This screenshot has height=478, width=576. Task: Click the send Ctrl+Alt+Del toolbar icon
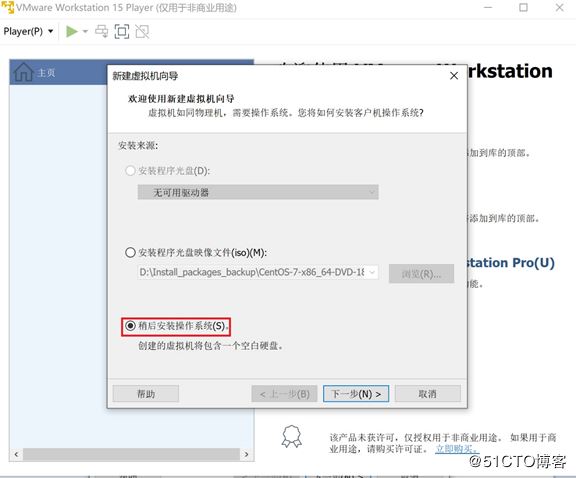coord(101,32)
